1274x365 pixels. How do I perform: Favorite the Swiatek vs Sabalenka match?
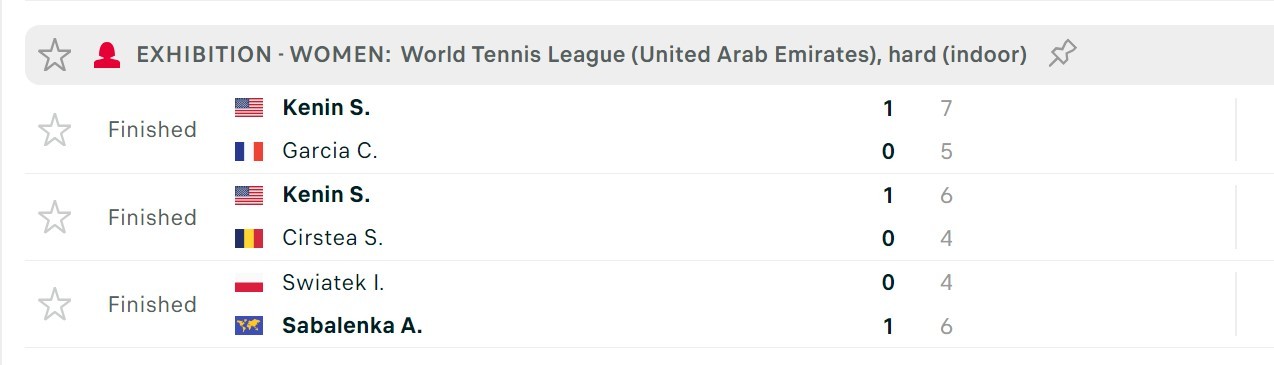[54, 304]
